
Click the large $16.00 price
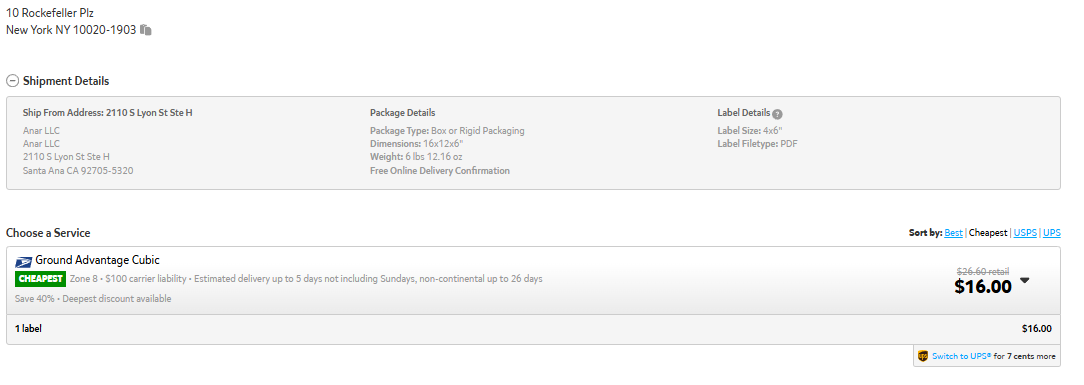pos(983,287)
